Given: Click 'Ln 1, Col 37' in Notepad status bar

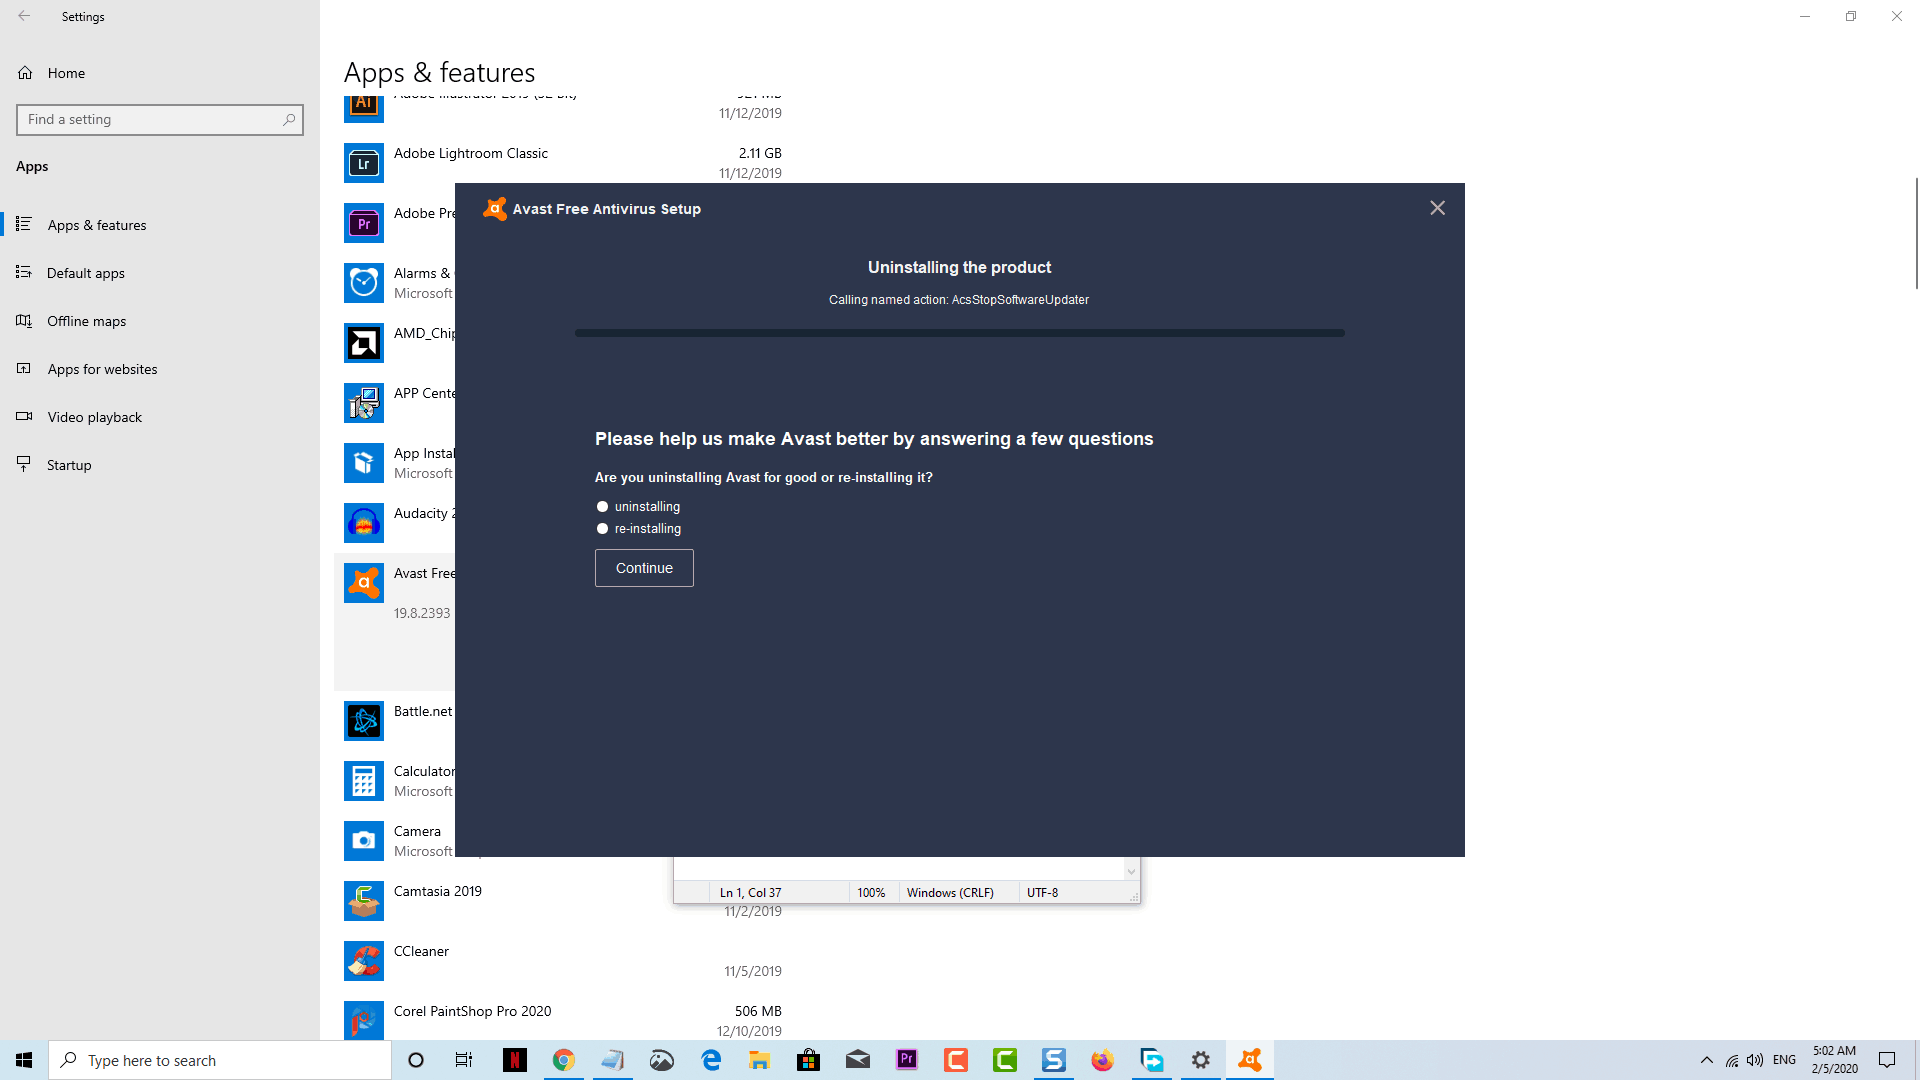Looking at the screenshot, I should pos(750,893).
